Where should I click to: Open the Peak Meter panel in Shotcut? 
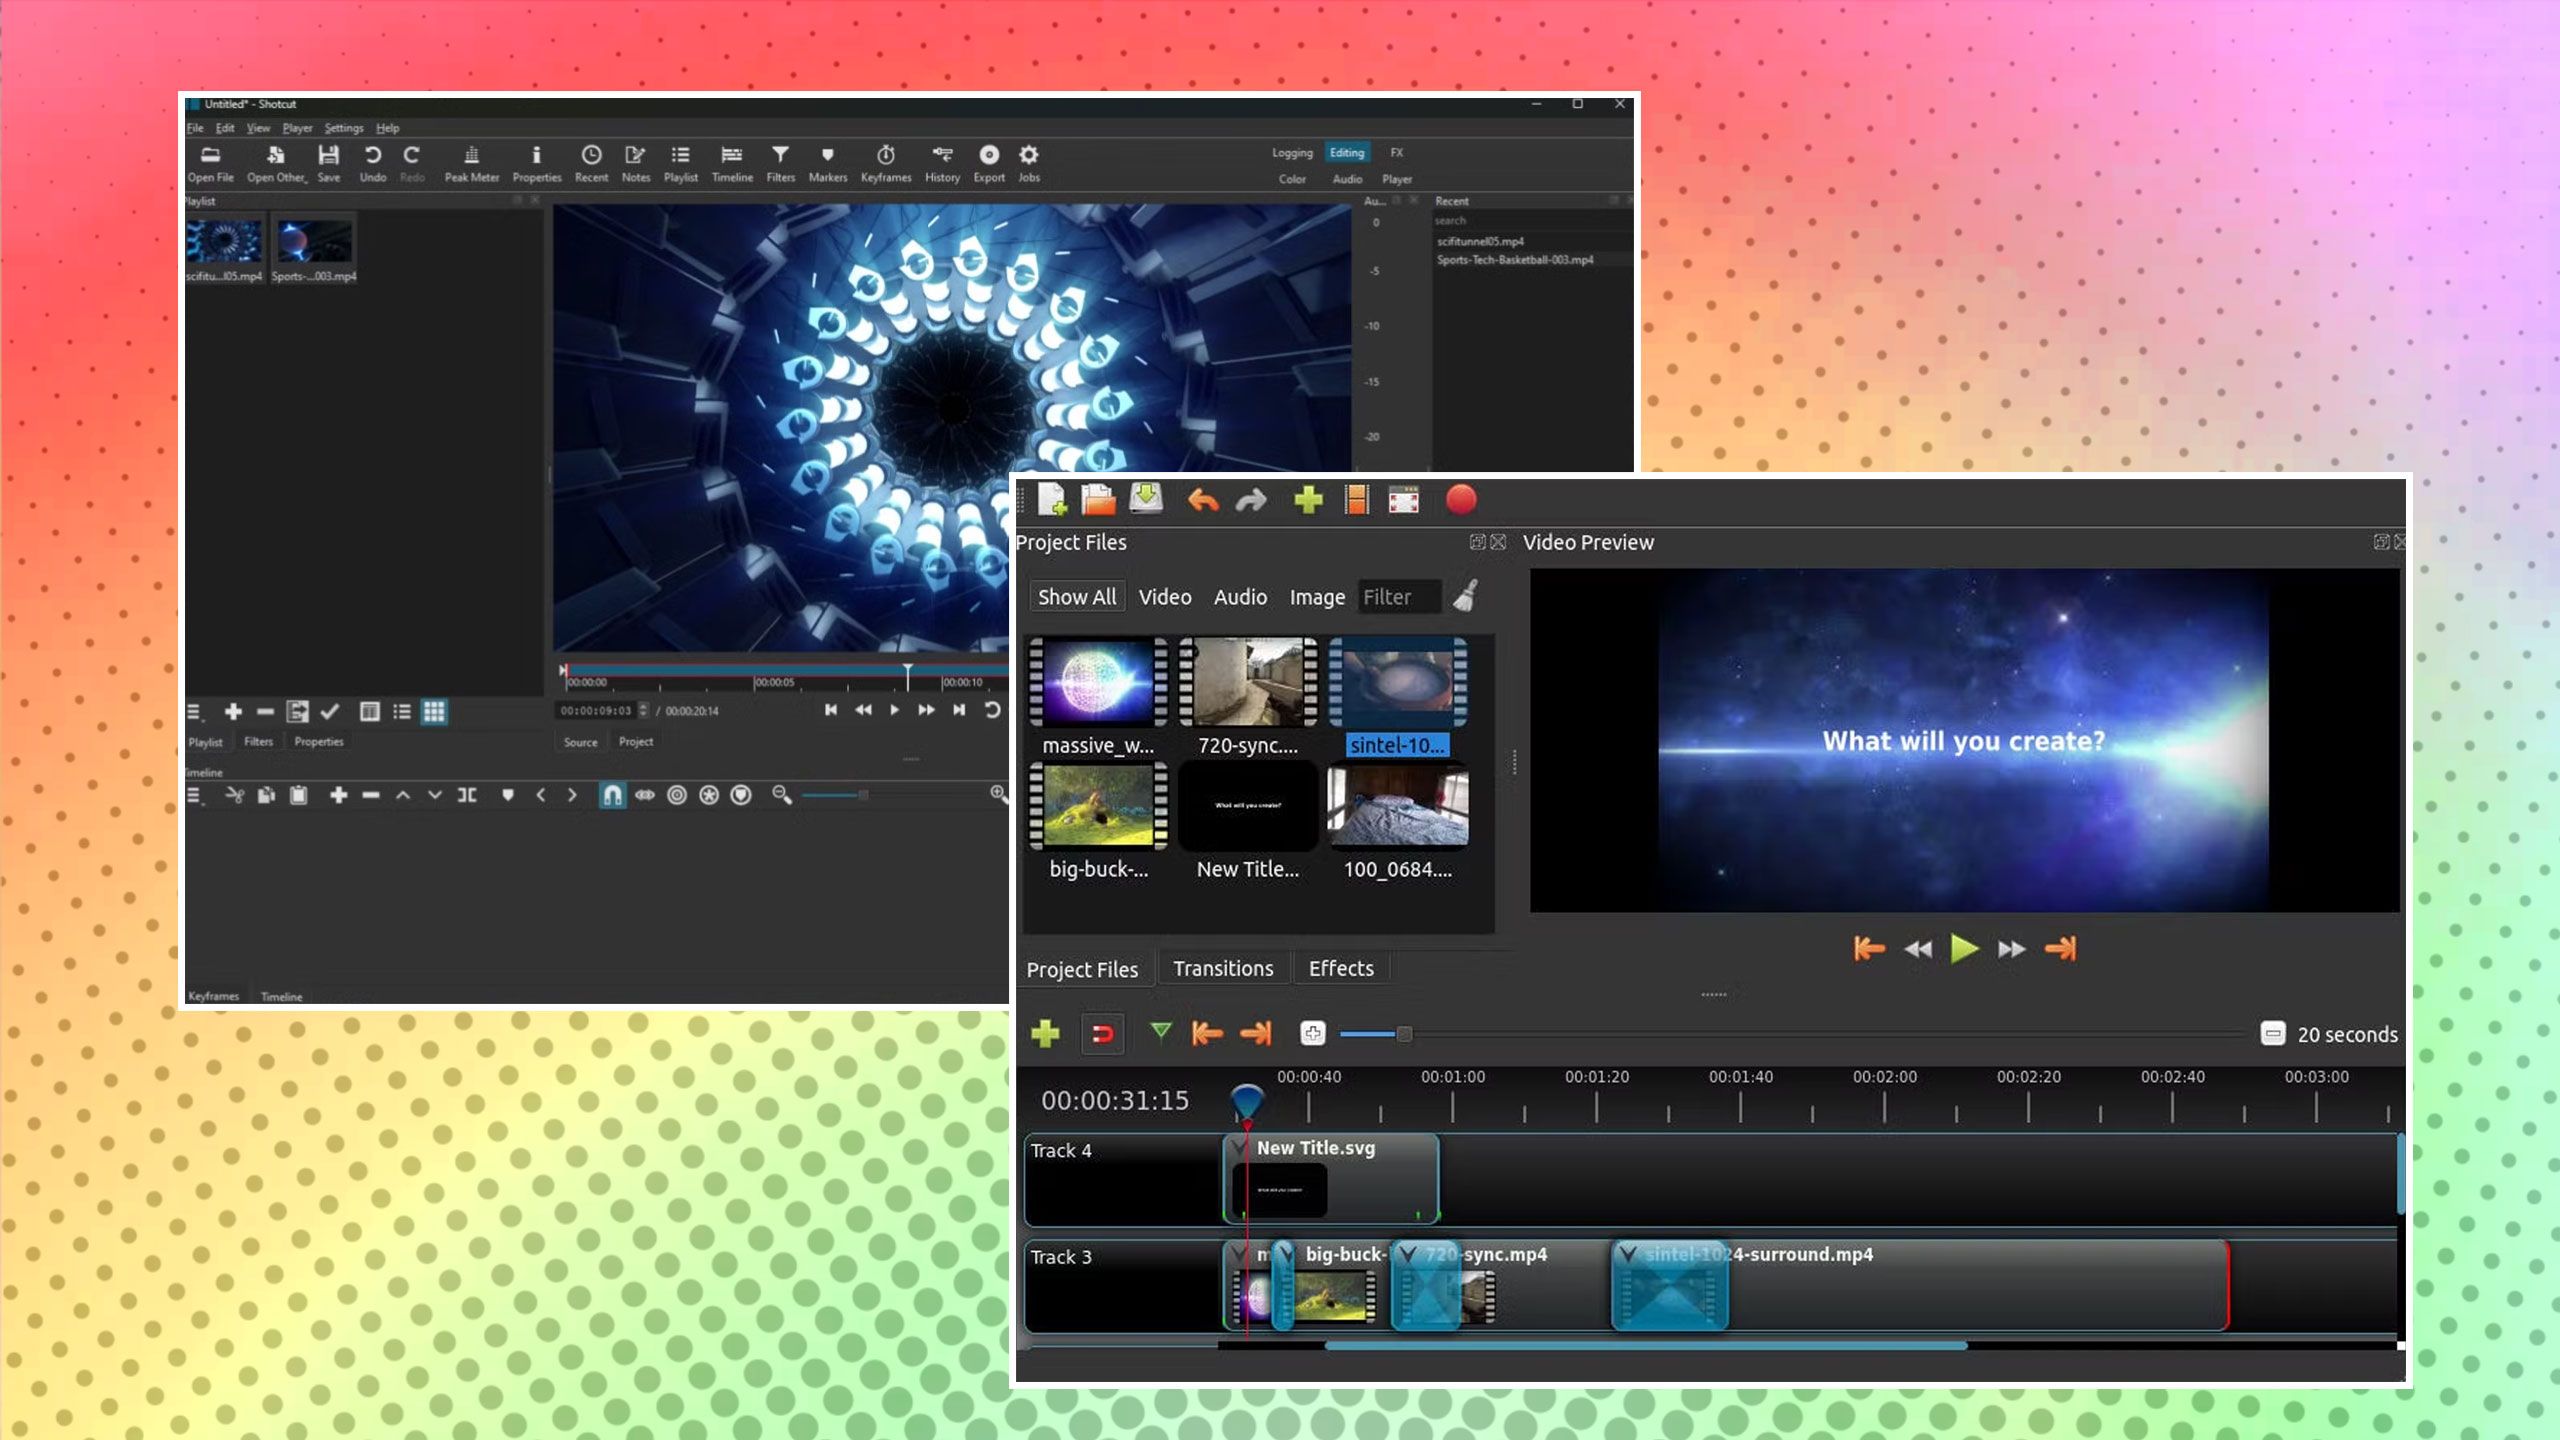470,163
